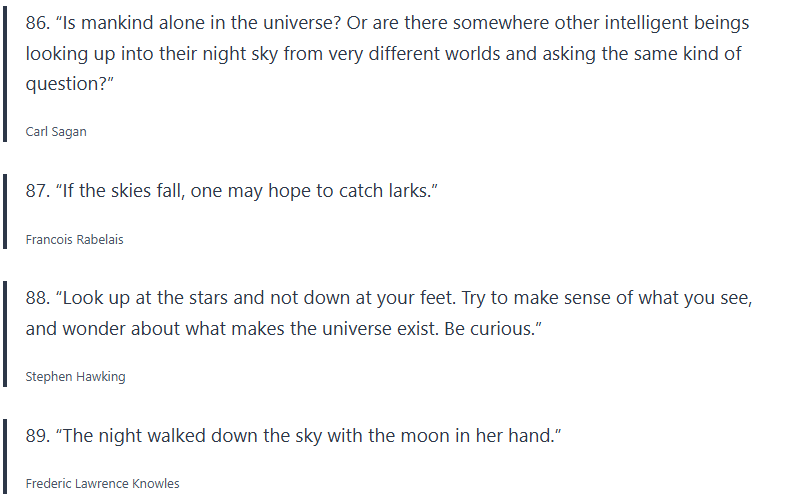The height and width of the screenshot is (499, 807).
Task: Click the number "87." before the Rabelais quote
Action: pyautogui.click(x=38, y=191)
